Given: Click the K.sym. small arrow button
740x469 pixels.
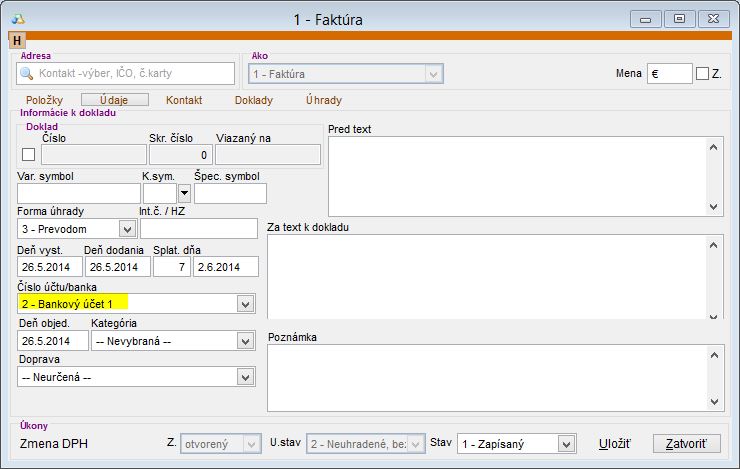Looking at the screenshot, I should [183, 194].
